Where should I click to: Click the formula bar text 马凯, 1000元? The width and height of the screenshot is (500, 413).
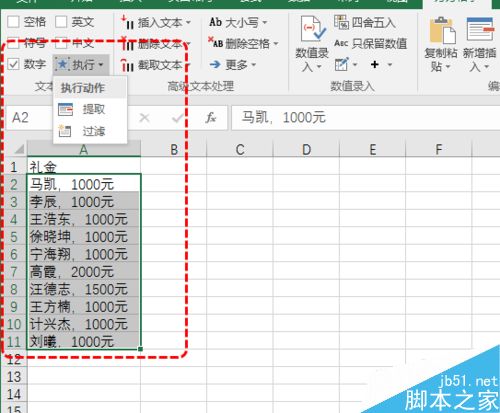[283, 118]
